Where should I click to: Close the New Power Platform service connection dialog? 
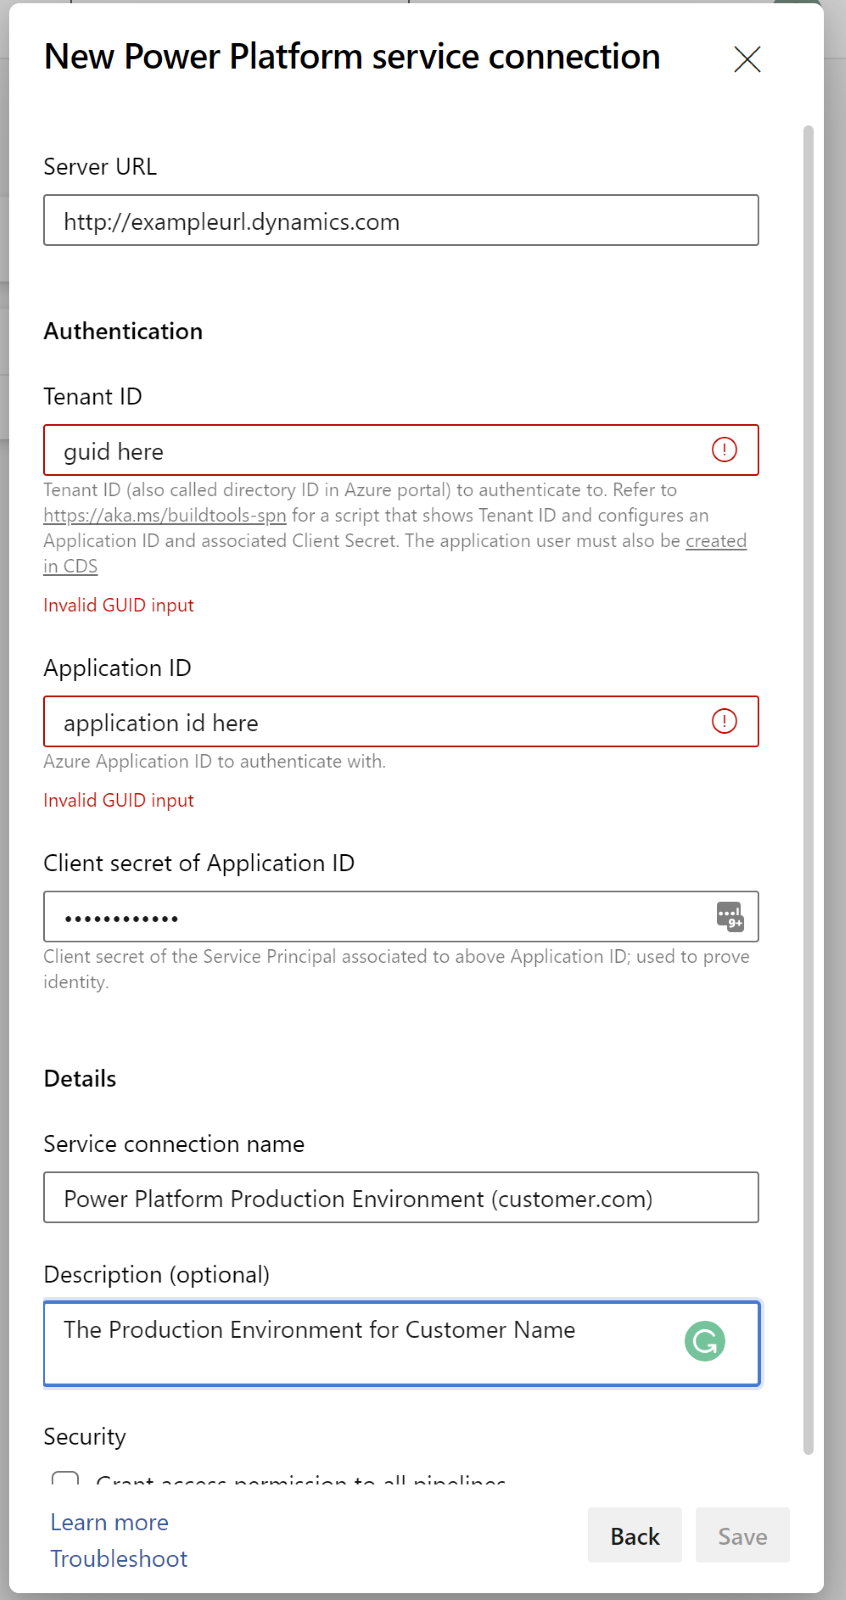(x=747, y=59)
